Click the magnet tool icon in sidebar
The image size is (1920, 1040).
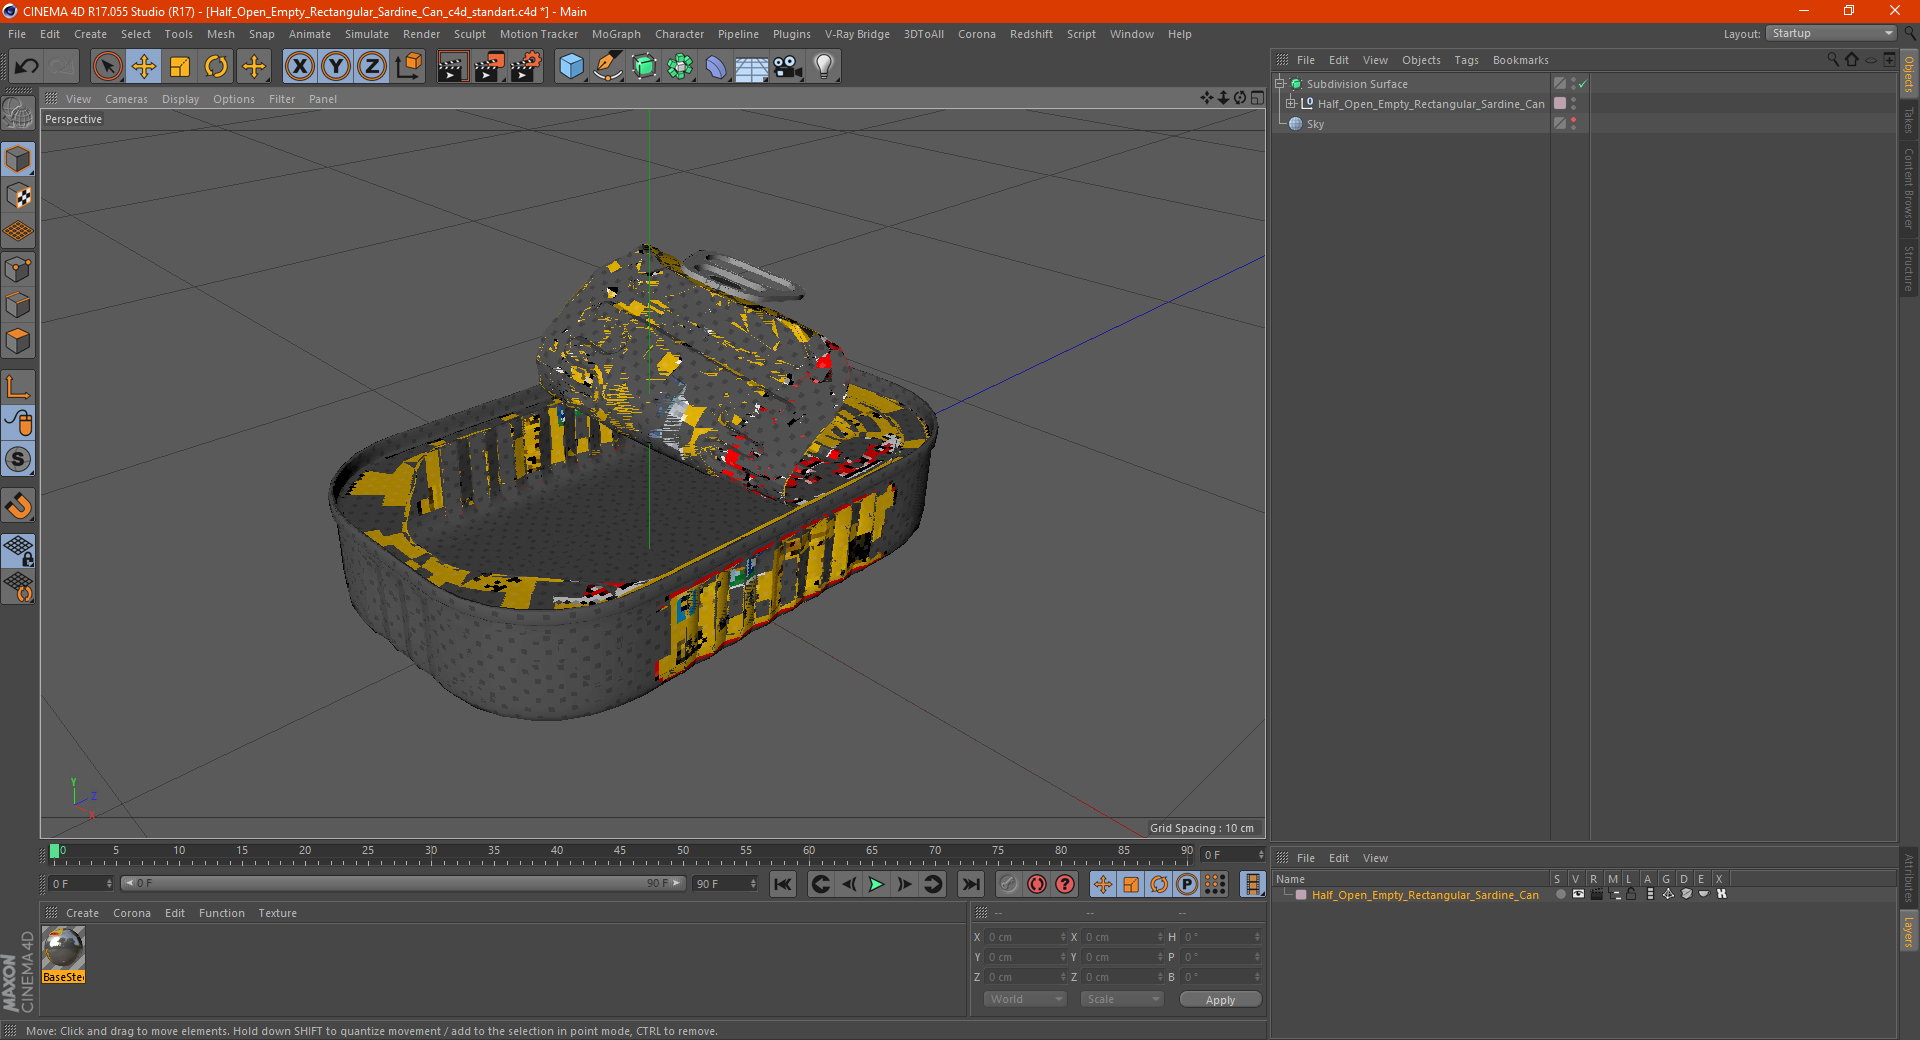coord(18,506)
